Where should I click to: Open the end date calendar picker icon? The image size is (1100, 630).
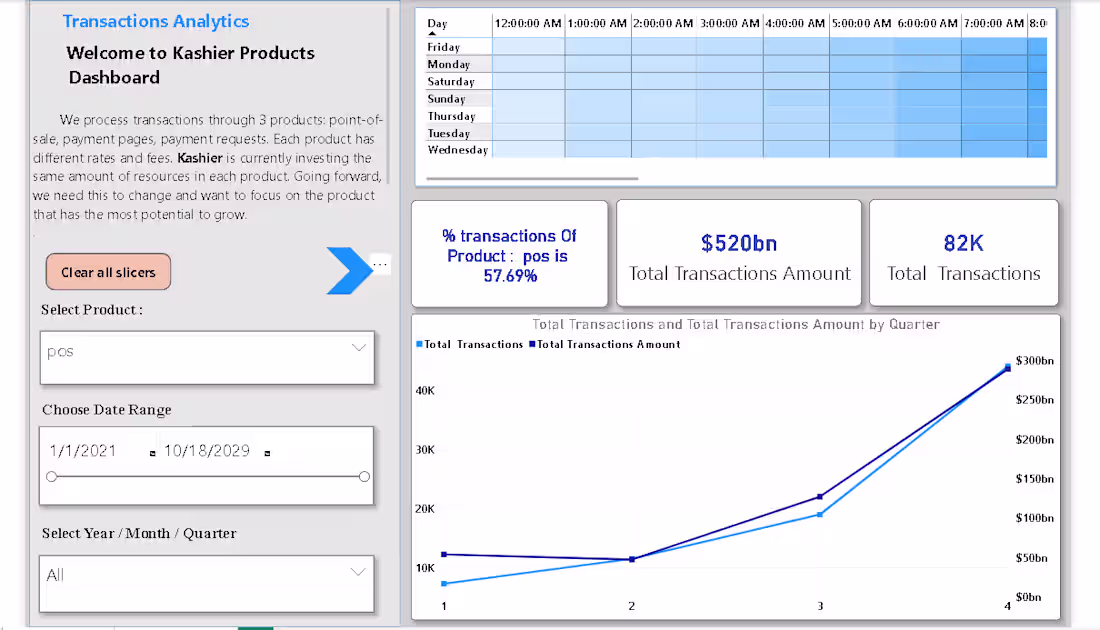[x=267, y=453]
